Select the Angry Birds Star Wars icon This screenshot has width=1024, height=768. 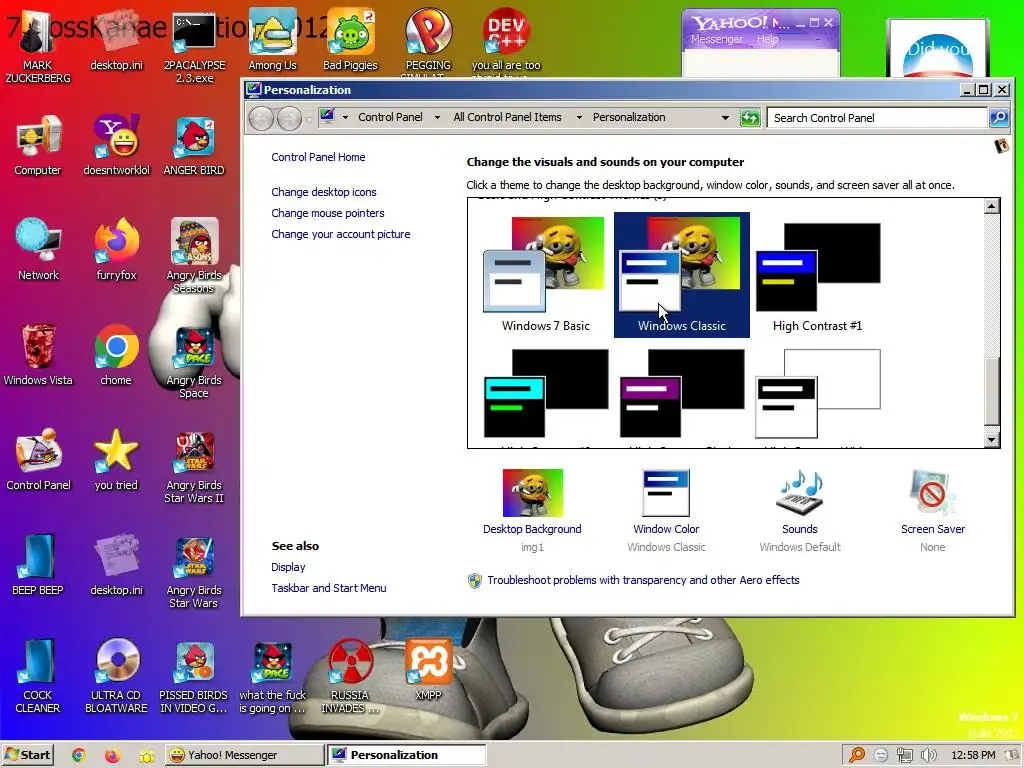(x=194, y=573)
